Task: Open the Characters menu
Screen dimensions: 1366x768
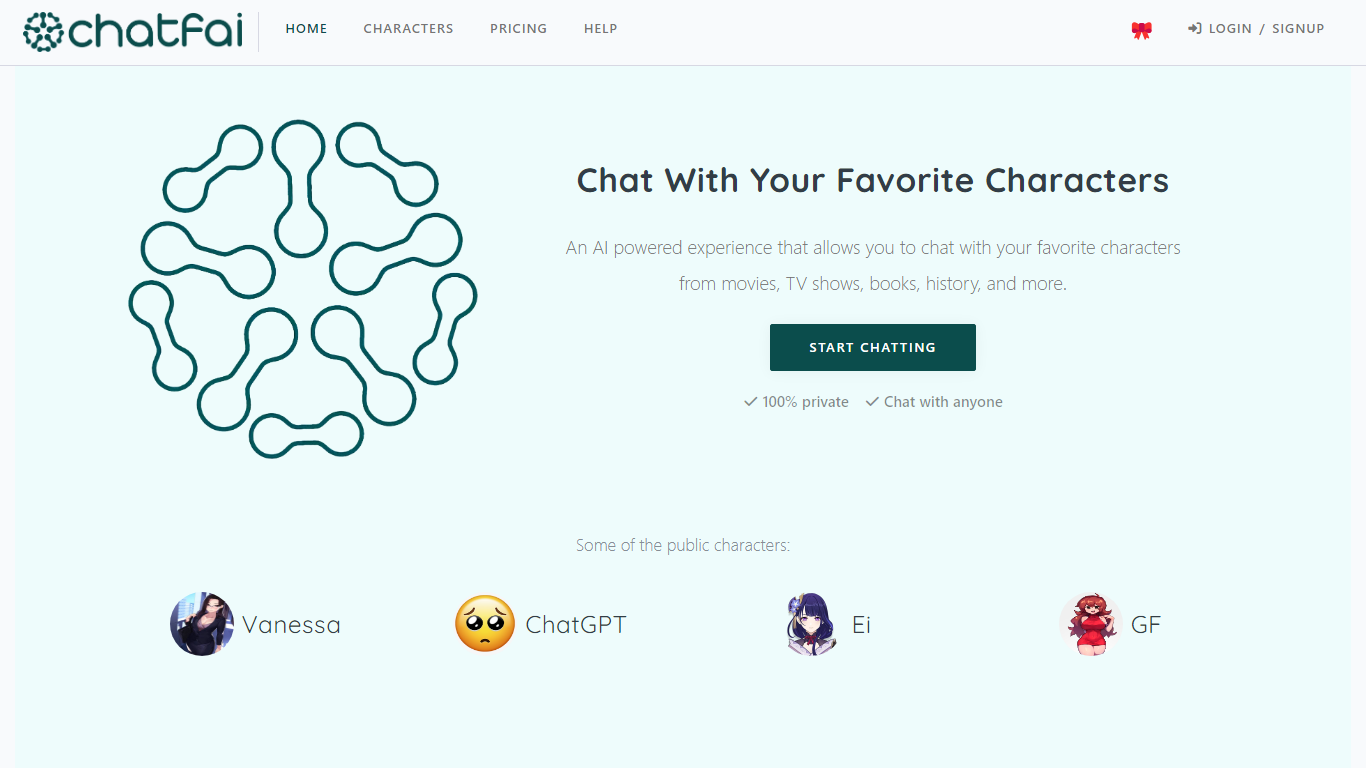Action: tap(408, 29)
